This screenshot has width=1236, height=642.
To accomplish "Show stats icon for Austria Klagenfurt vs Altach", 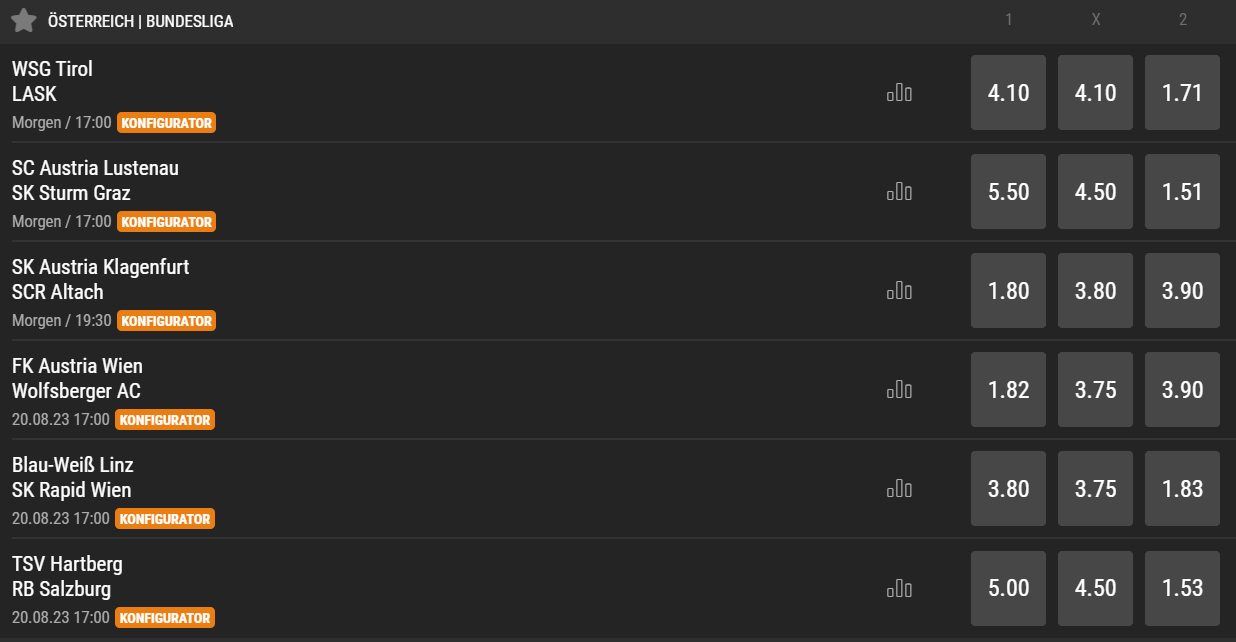I will (899, 291).
